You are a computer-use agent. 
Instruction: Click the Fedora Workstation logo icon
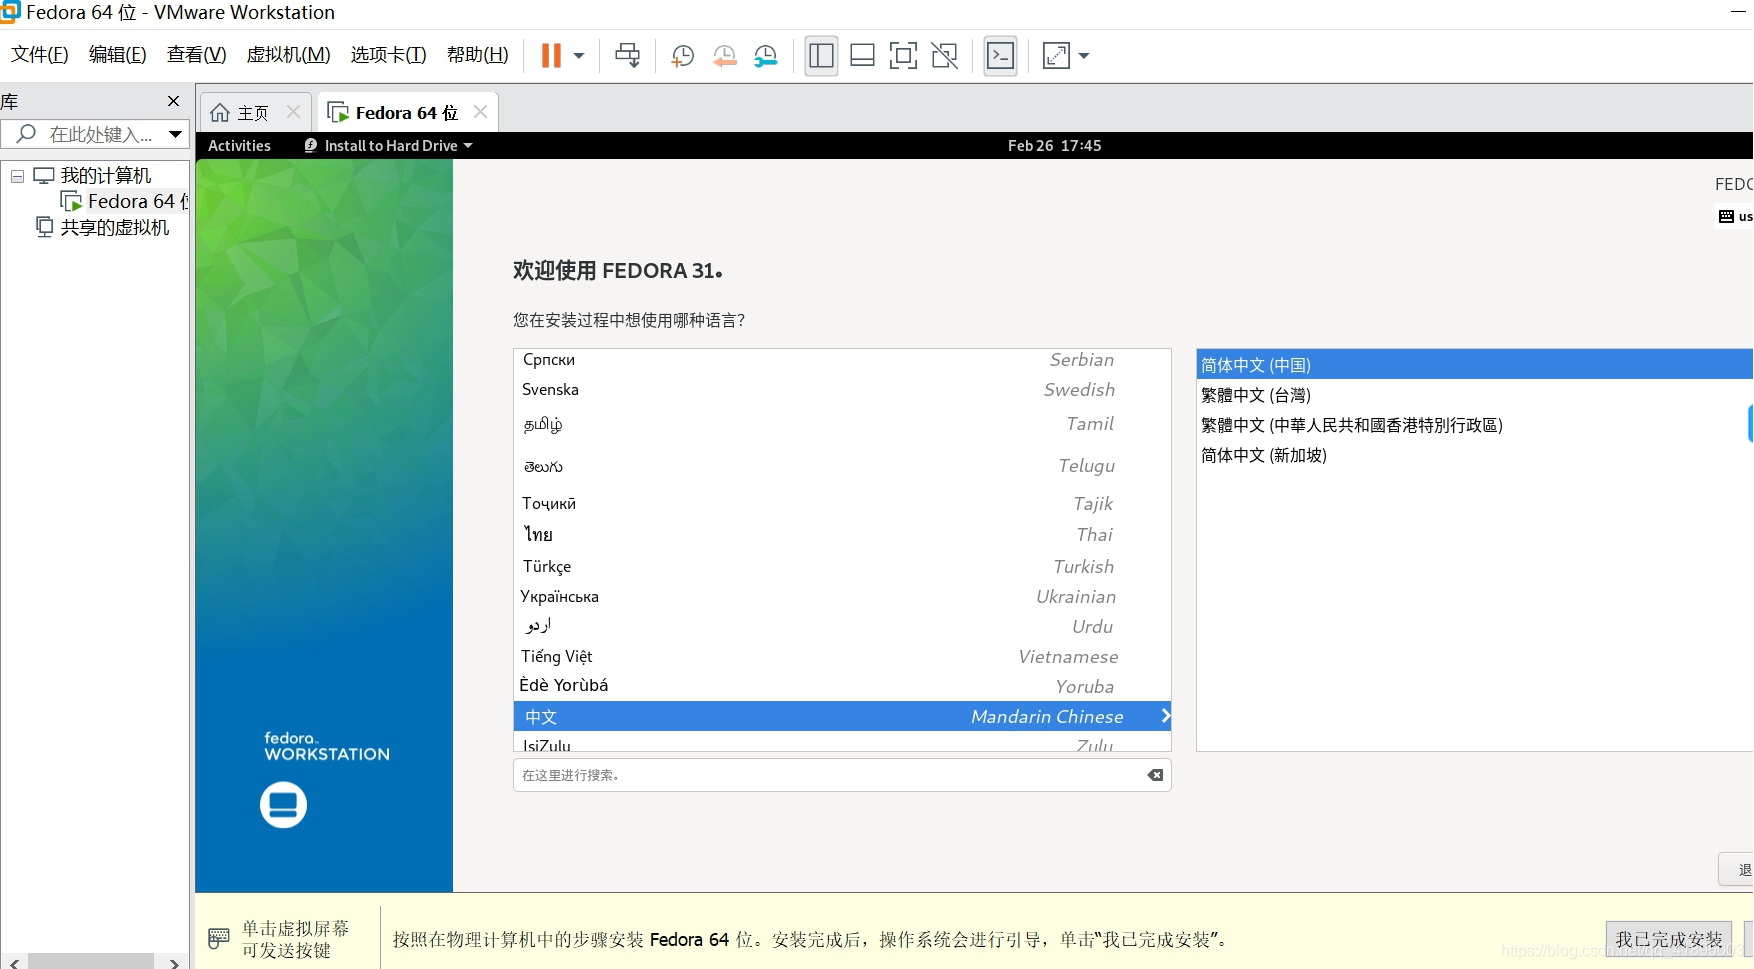[283, 805]
